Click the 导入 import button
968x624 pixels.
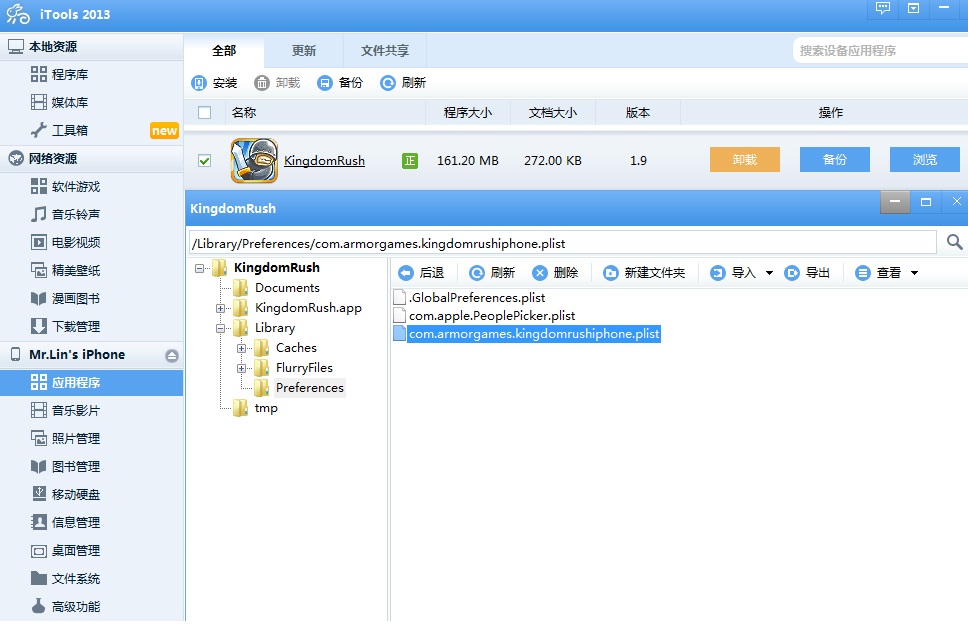[733, 273]
